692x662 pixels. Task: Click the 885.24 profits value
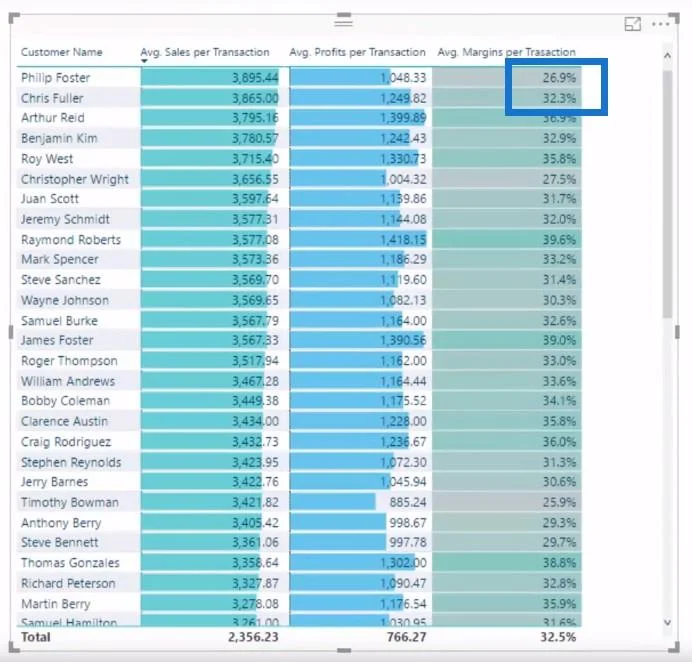408,502
